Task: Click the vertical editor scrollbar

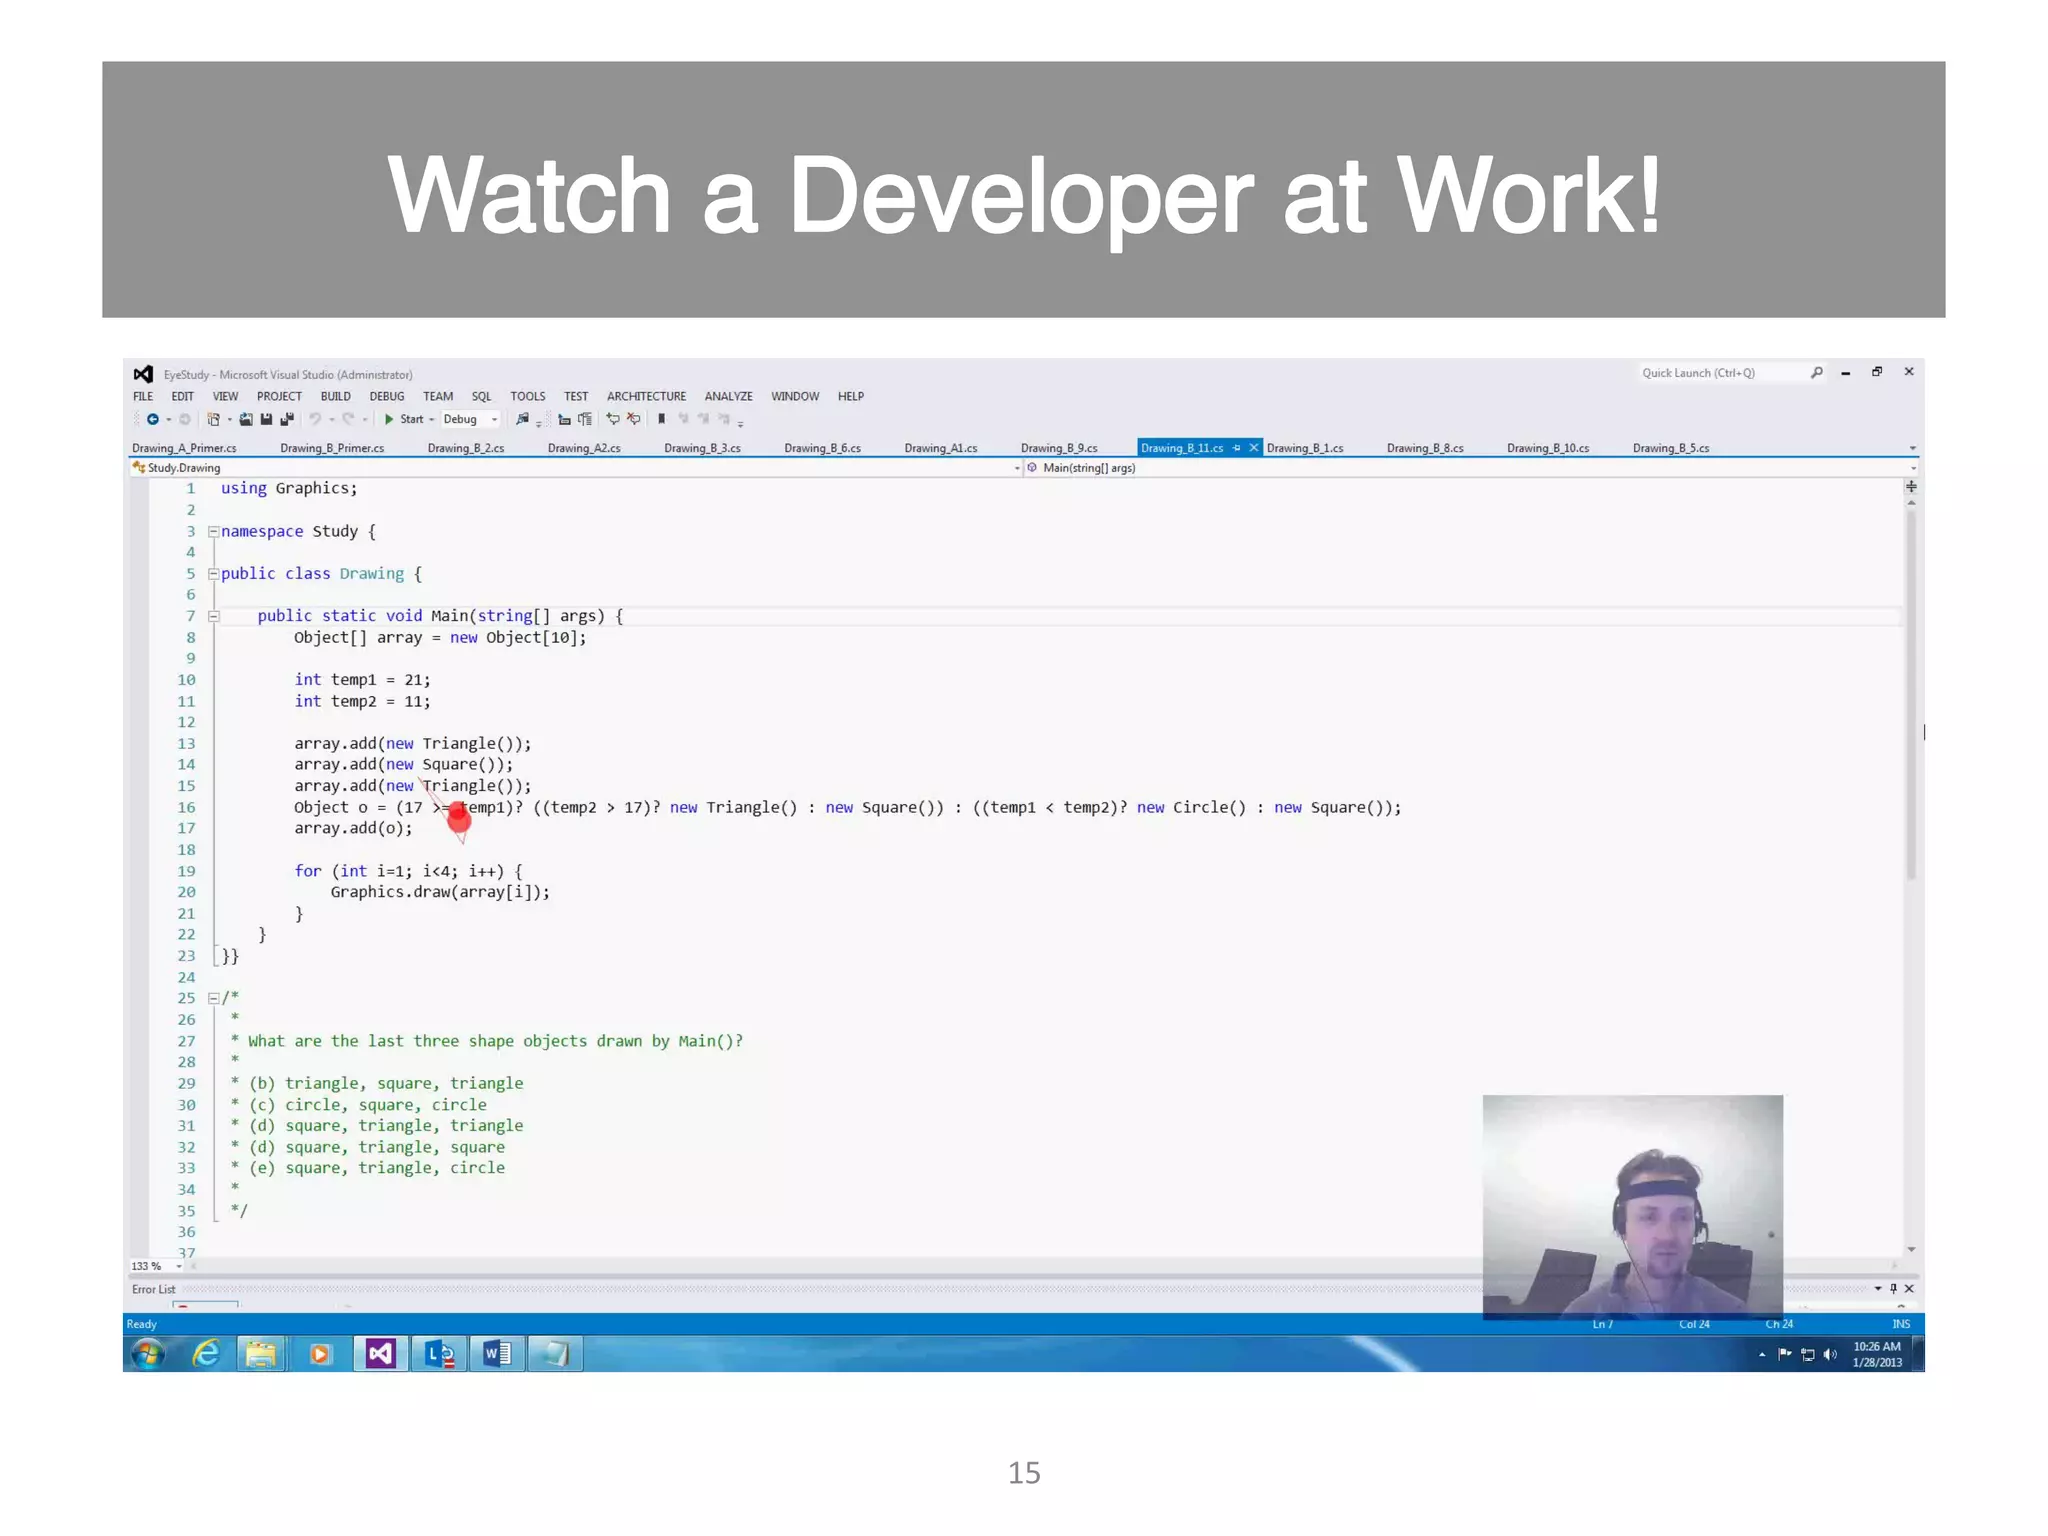Action: pos(1910,700)
